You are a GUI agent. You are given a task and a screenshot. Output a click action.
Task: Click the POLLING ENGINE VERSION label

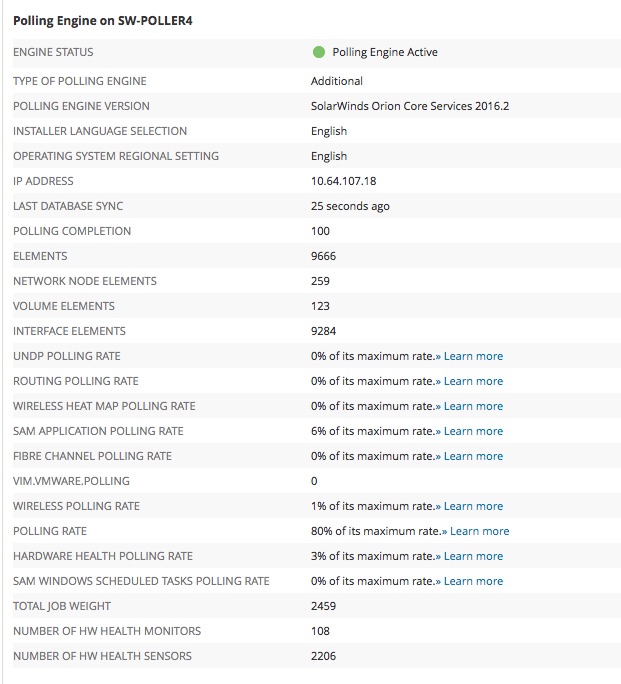tap(81, 106)
